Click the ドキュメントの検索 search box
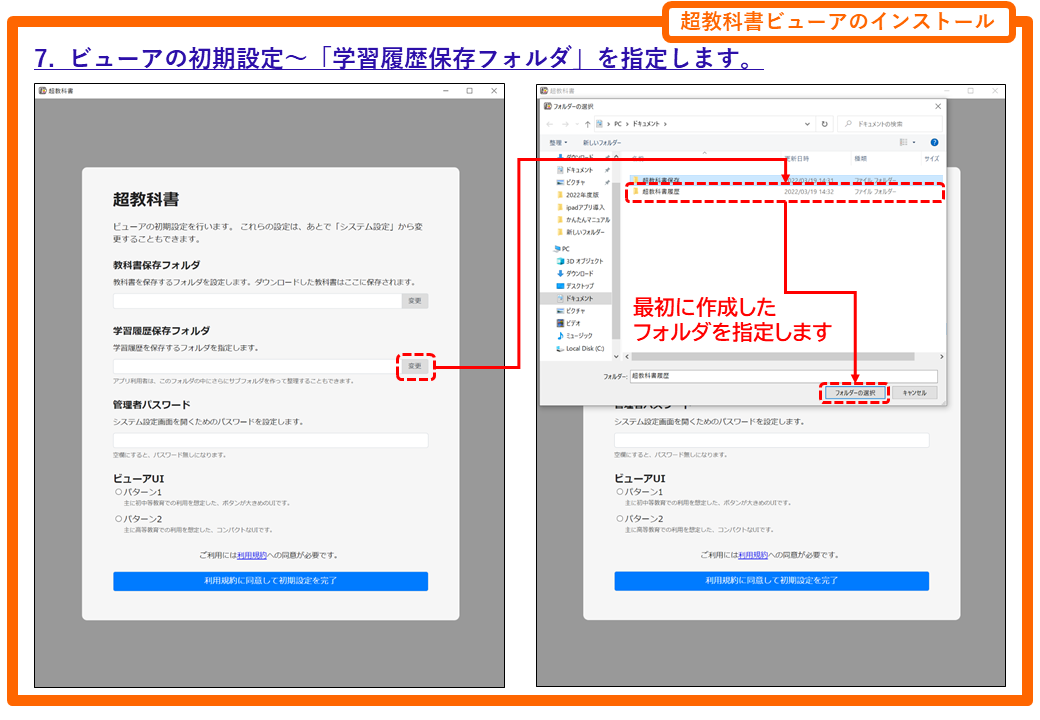Viewport: 1040px width, 720px height. pos(890,124)
